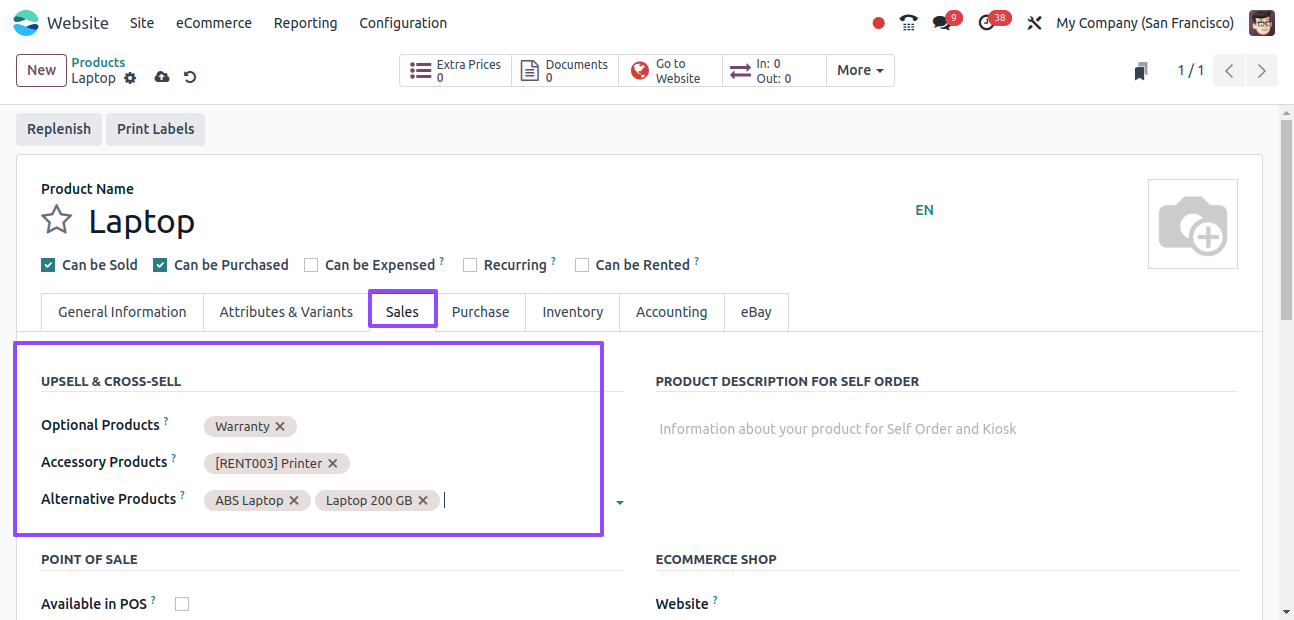Switch to Accounting tab

pos(672,312)
